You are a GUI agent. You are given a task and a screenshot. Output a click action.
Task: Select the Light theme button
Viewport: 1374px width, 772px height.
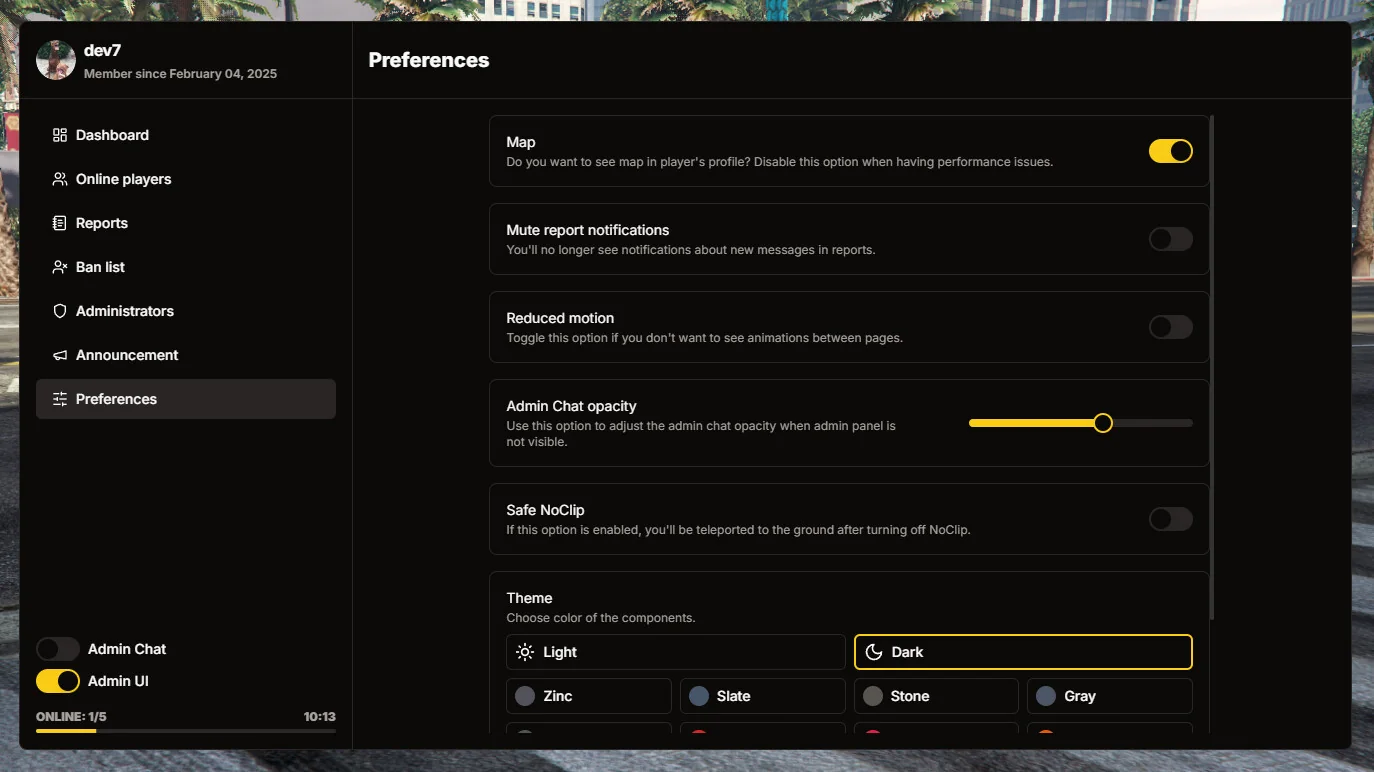pyautogui.click(x=675, y=652)
